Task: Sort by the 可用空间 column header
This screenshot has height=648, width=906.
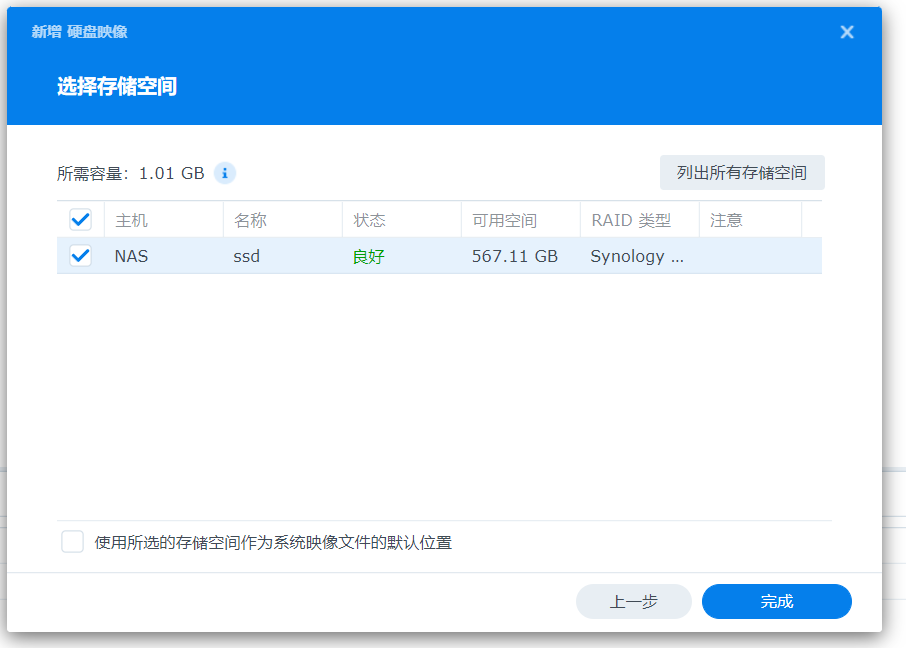Action: click(x=521, y=220)
